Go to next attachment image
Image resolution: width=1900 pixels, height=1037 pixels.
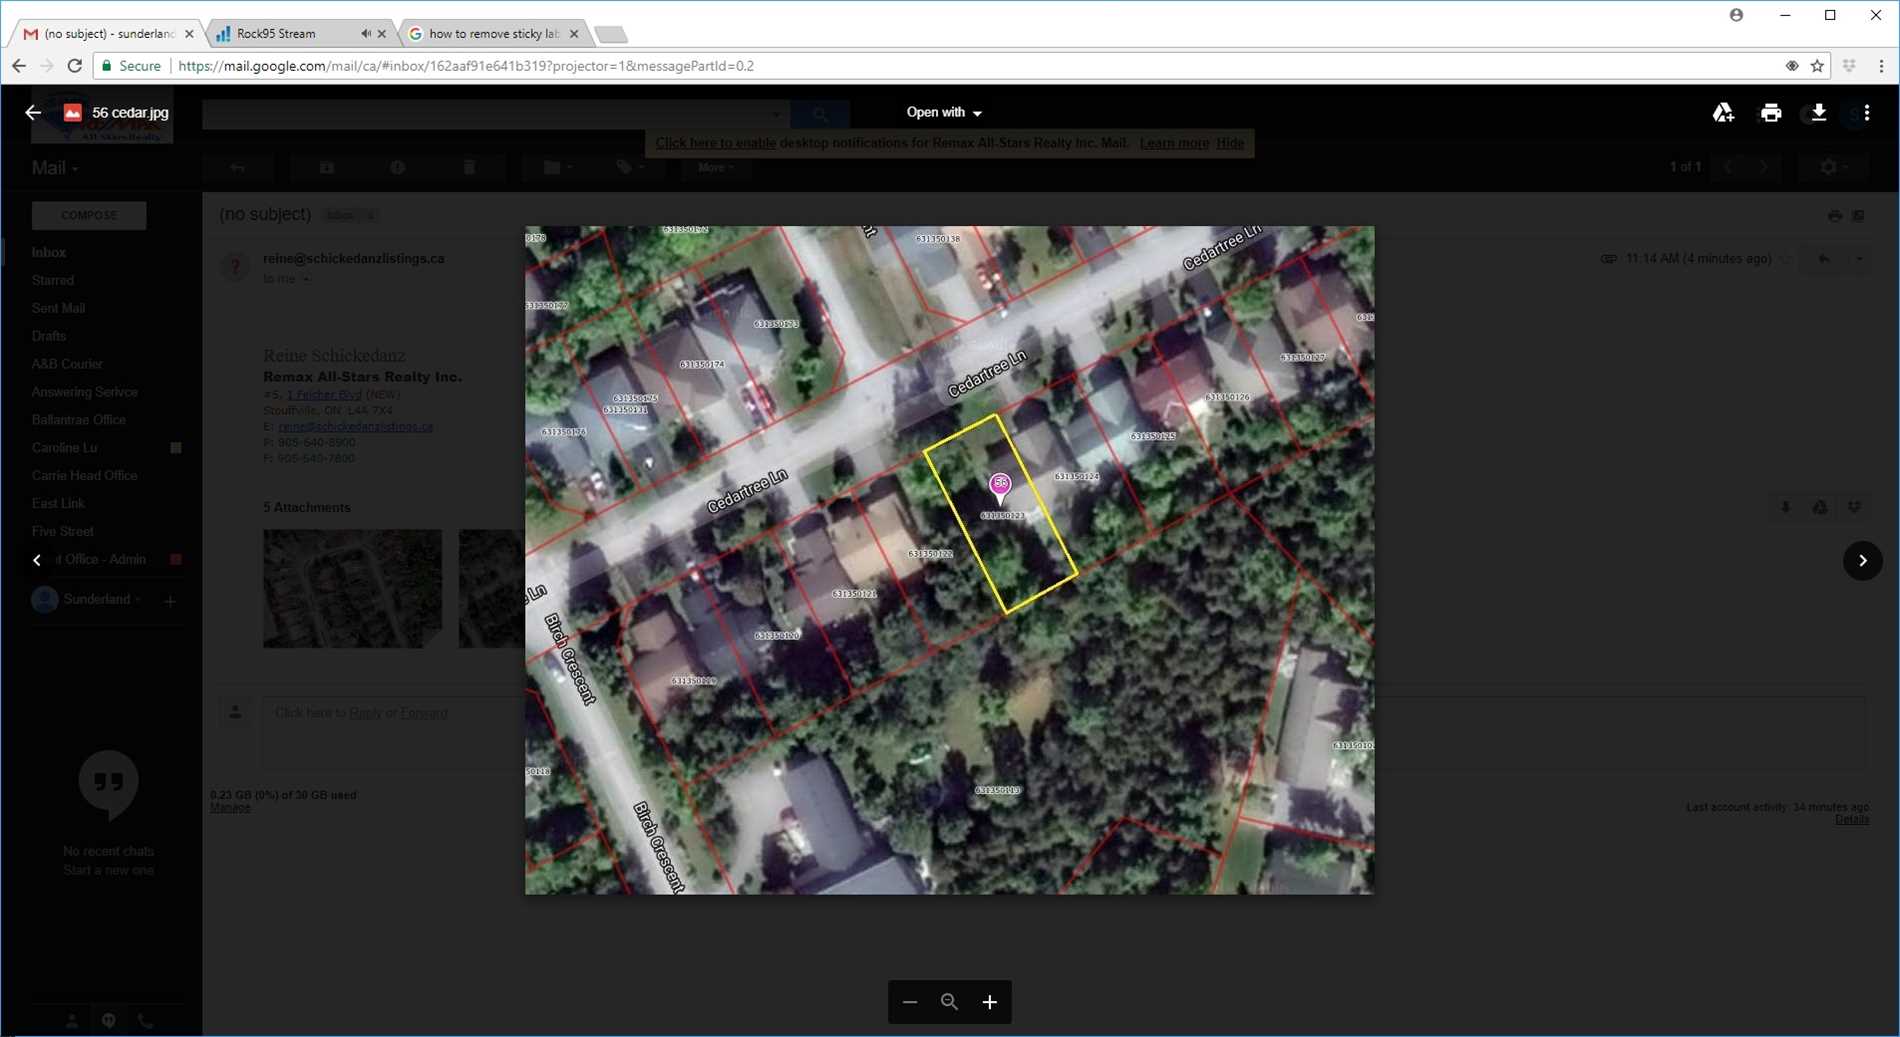[x=1862, y=560]
